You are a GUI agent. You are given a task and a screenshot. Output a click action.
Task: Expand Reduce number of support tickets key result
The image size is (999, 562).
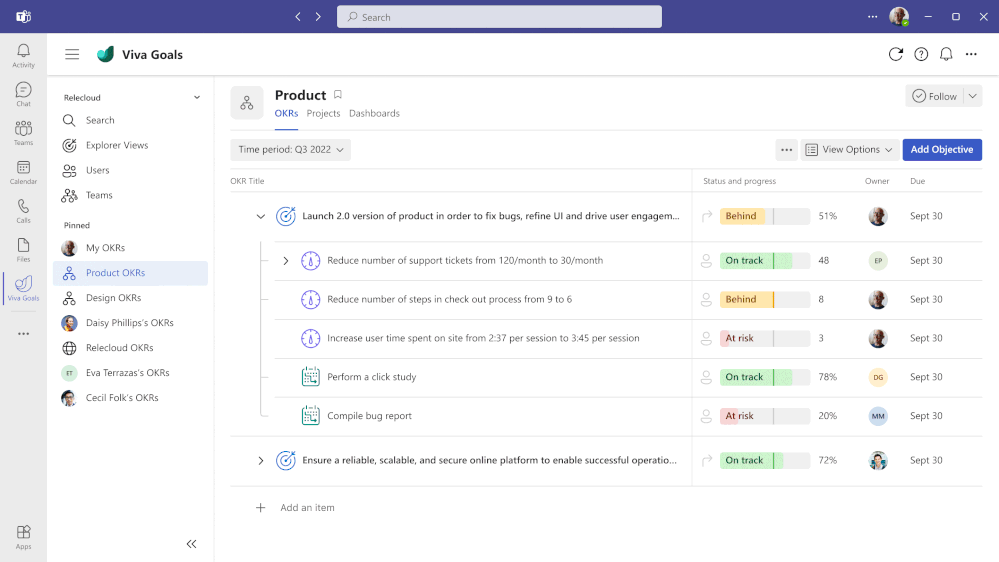[285, 261]
